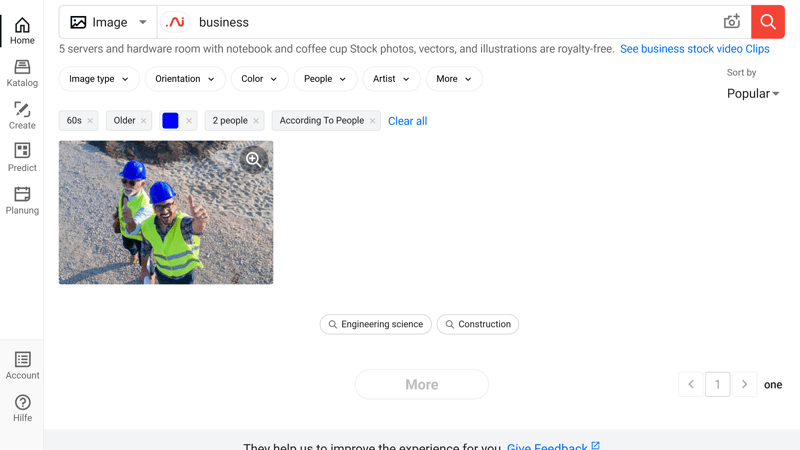Screen dimensions: 800x450
Task: Expand the Image type filter dropdown
Action: pos(99,79)
